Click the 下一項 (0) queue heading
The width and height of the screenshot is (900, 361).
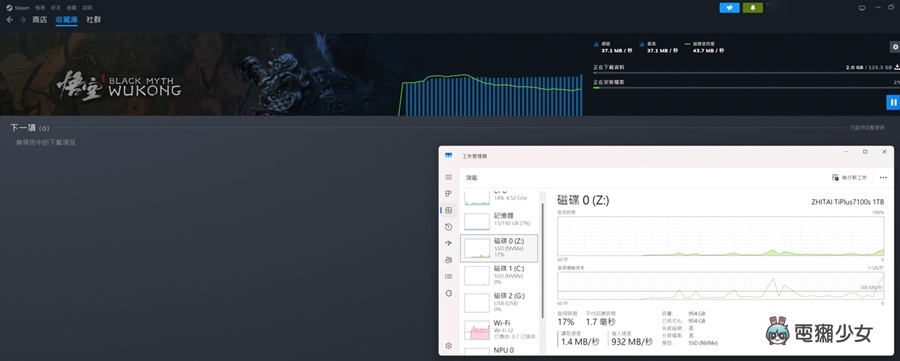click(x=30, y=128)
